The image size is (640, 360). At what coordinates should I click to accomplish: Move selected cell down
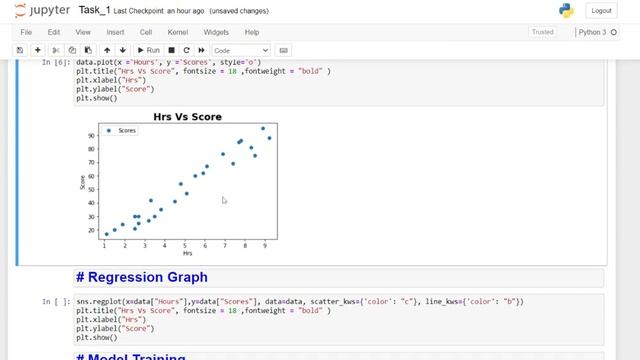(x=123, y=50)
